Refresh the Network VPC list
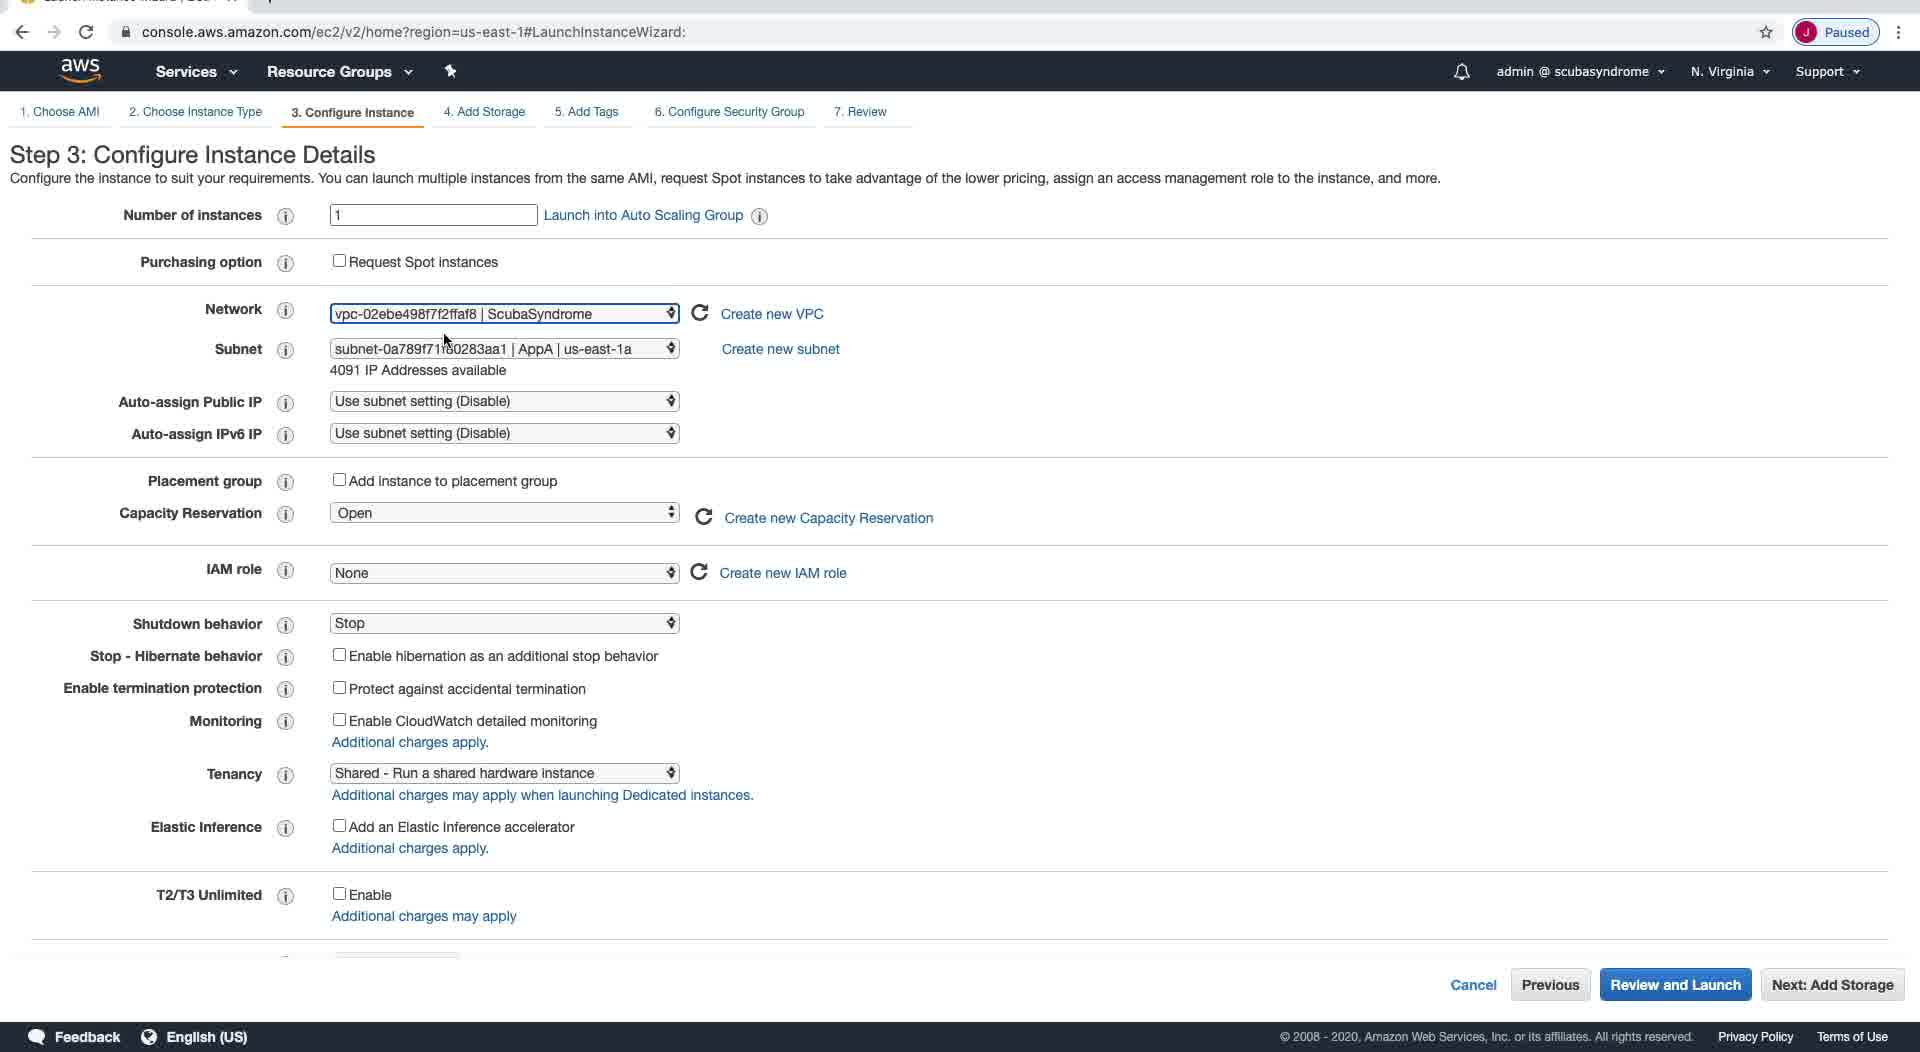This screenshot has width=1920, height=1052. click(700, 313)
